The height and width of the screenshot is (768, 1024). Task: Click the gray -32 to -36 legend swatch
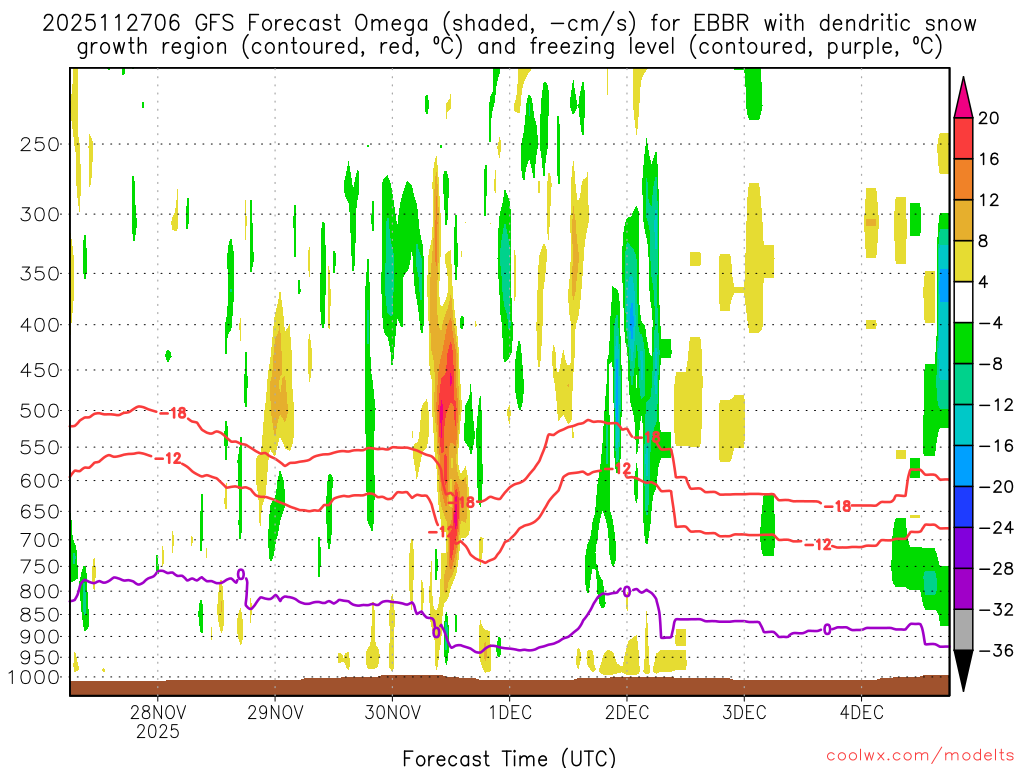pyautogui.click(x=963, y=630)
